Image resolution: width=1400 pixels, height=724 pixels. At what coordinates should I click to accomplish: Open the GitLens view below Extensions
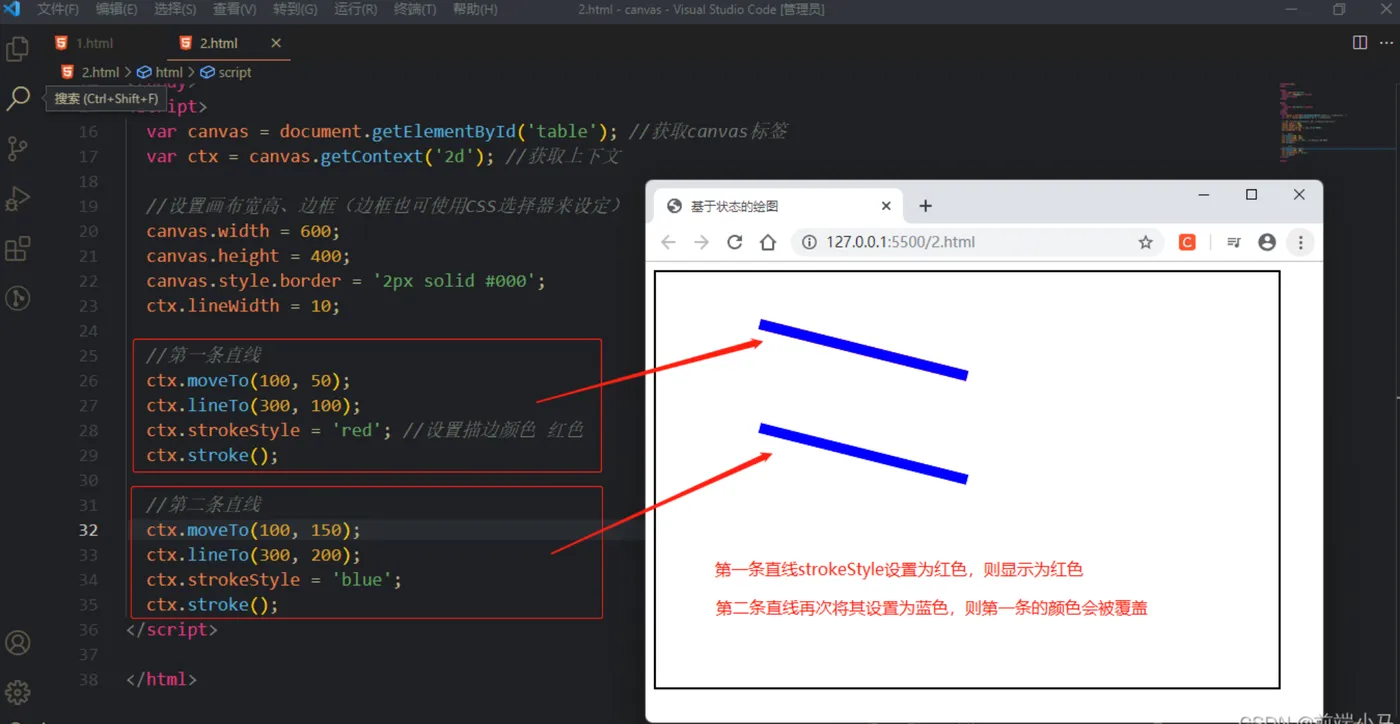point(18,298)
